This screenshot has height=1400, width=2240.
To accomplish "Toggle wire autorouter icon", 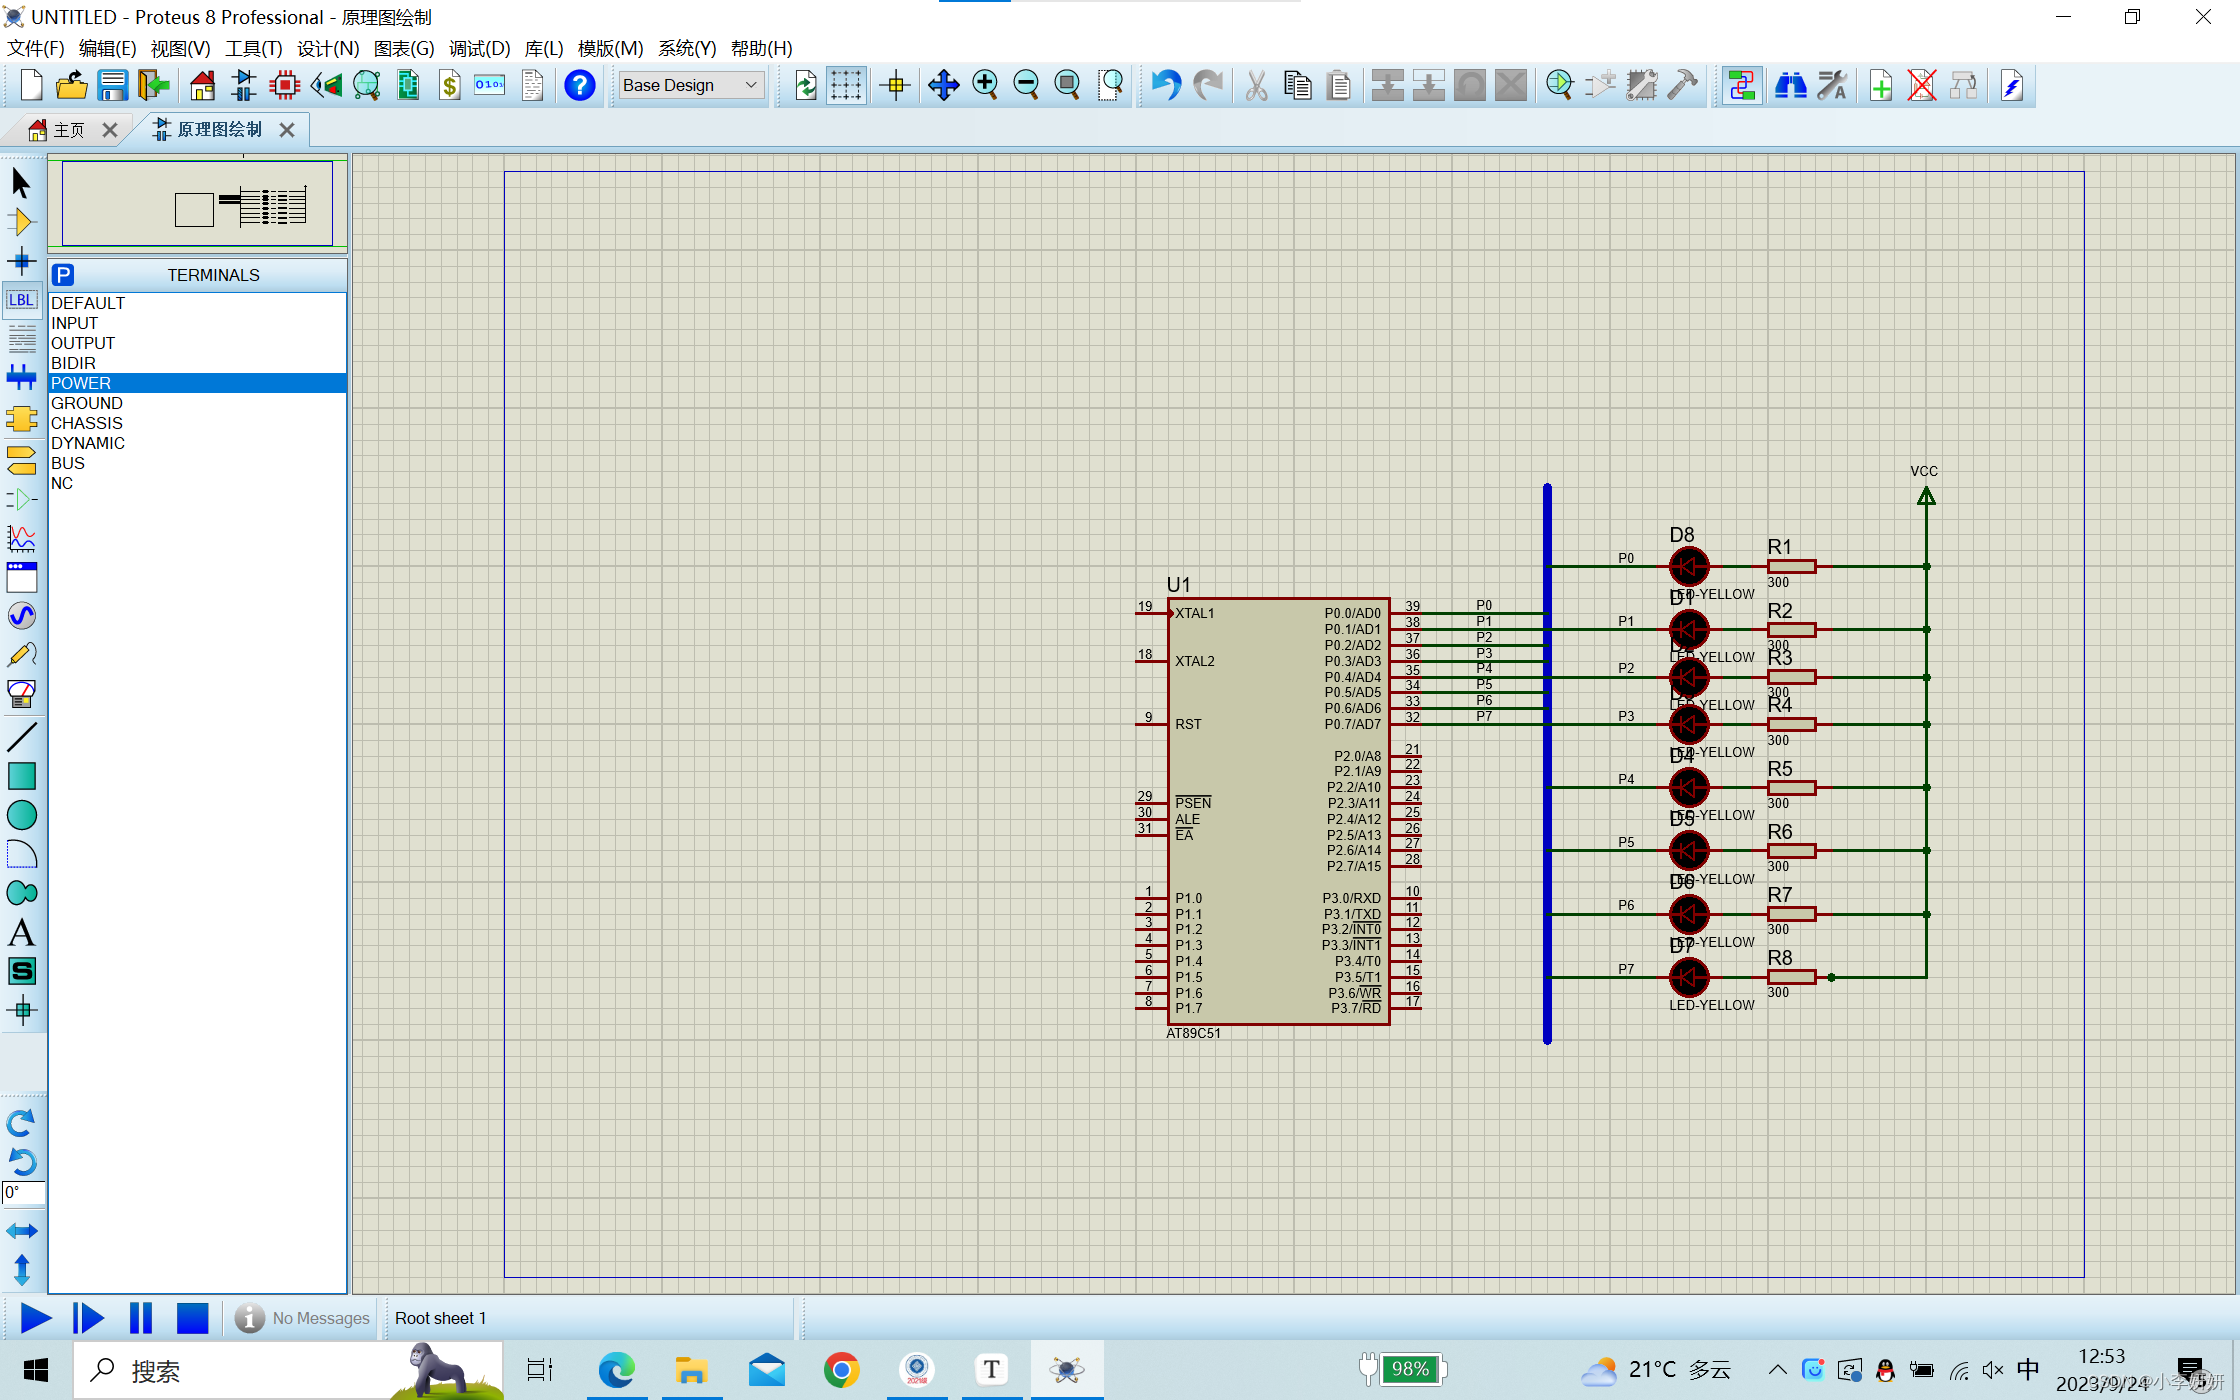I will [1741, 86].
